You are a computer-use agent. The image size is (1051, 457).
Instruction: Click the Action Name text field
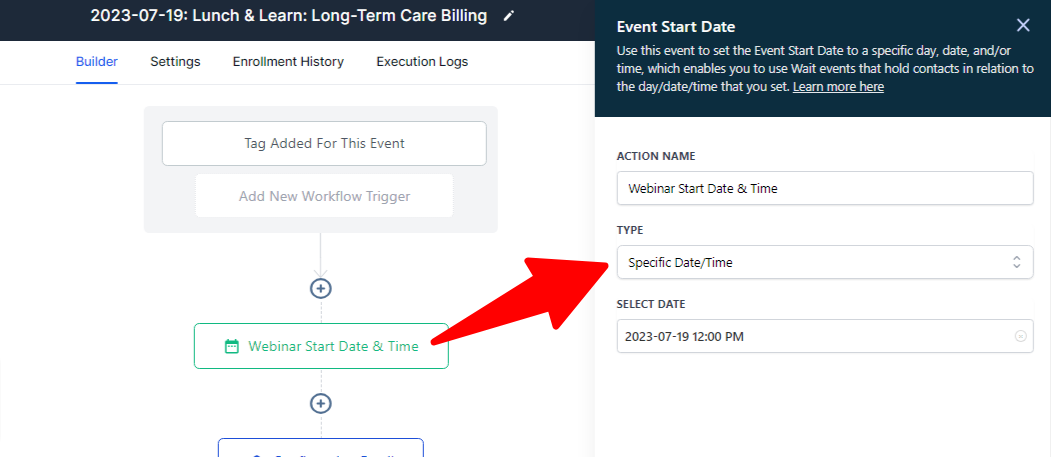tap(825, 189)
